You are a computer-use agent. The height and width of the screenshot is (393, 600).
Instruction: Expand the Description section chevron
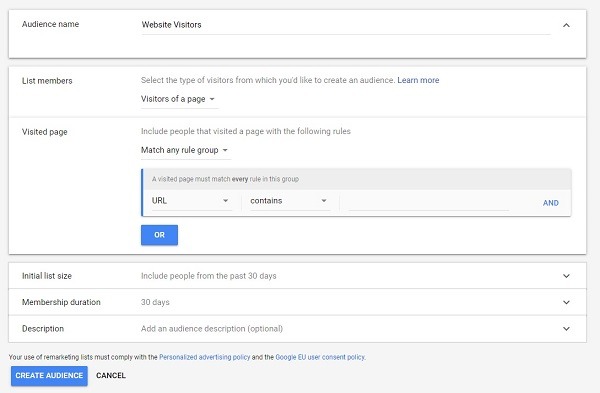click(x=566, y=329)
